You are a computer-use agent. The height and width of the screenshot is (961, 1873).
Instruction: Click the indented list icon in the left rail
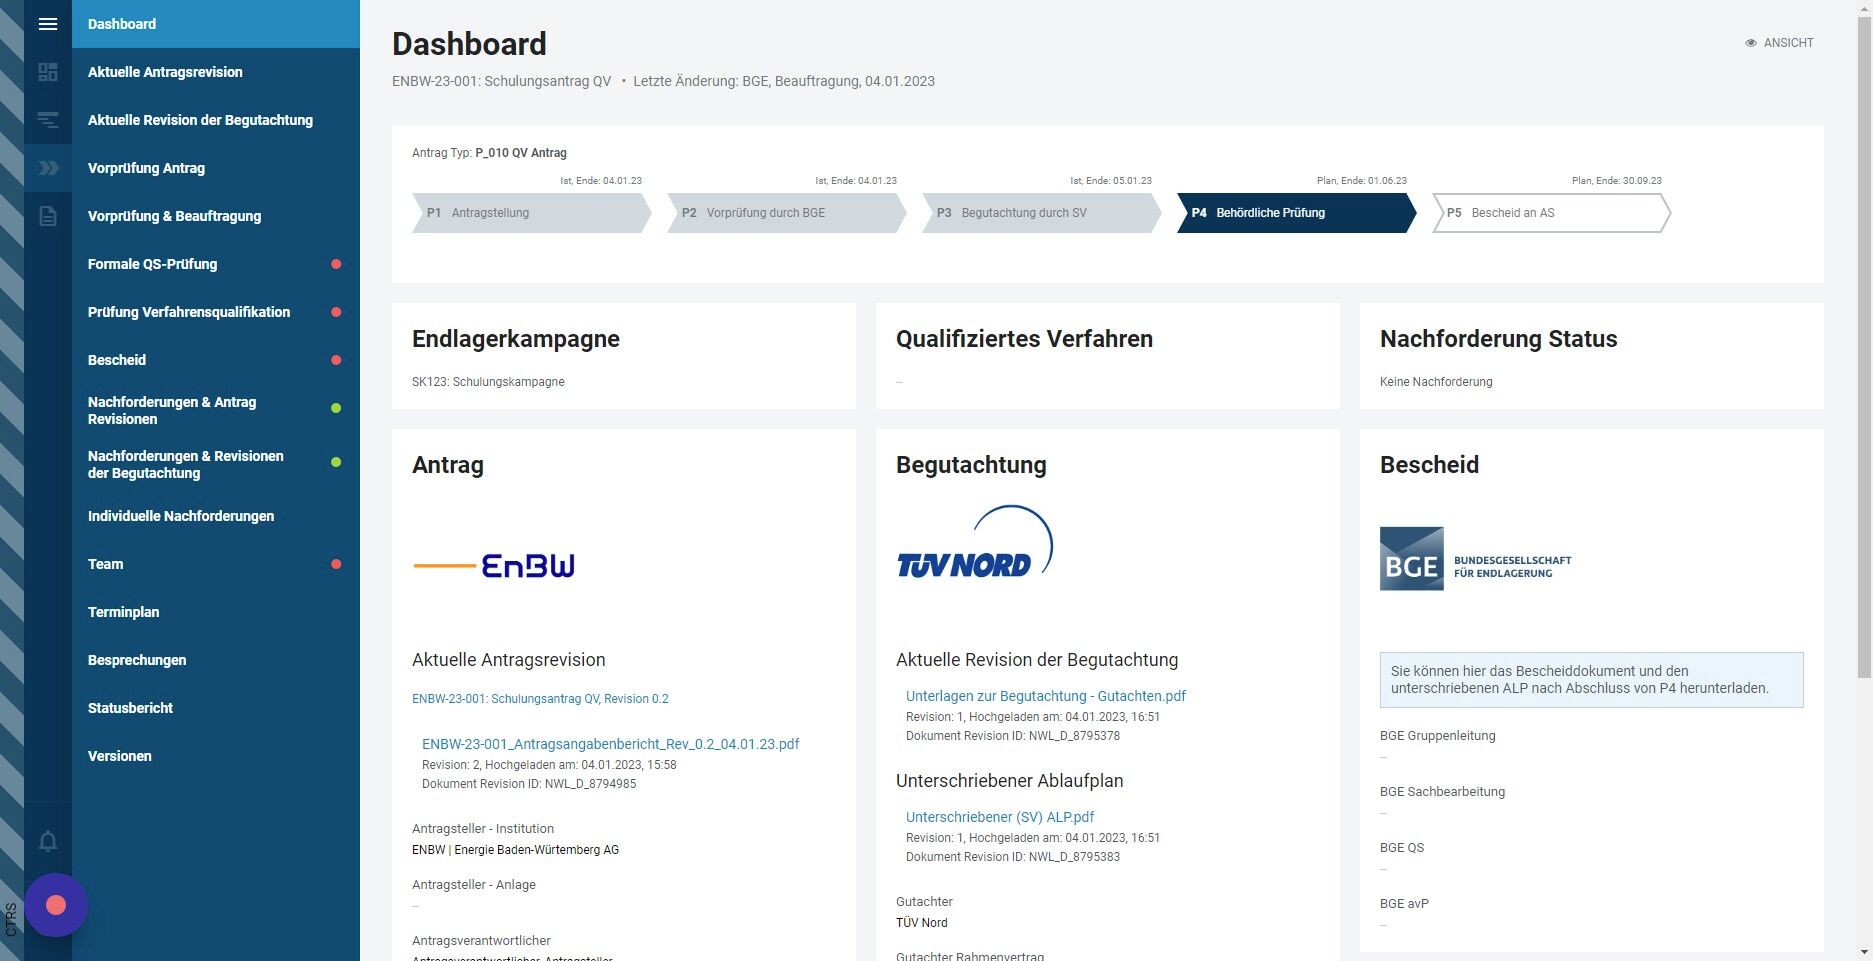coord(48,120)
